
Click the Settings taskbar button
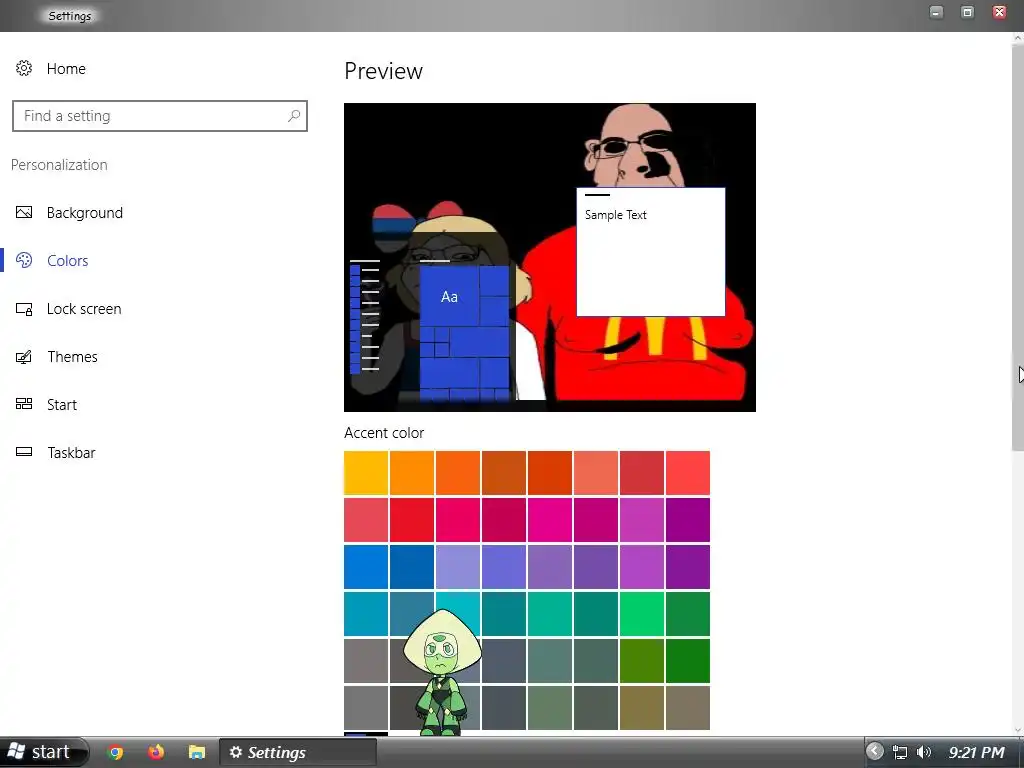tap(297, 752)
